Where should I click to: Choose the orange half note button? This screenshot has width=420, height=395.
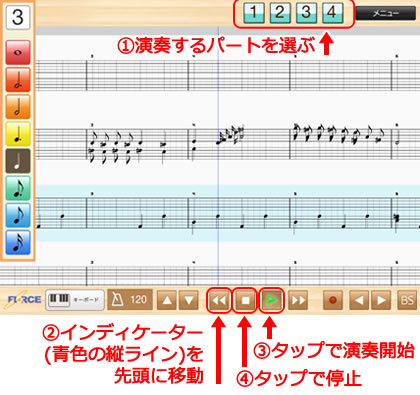(x=18, y=107)
